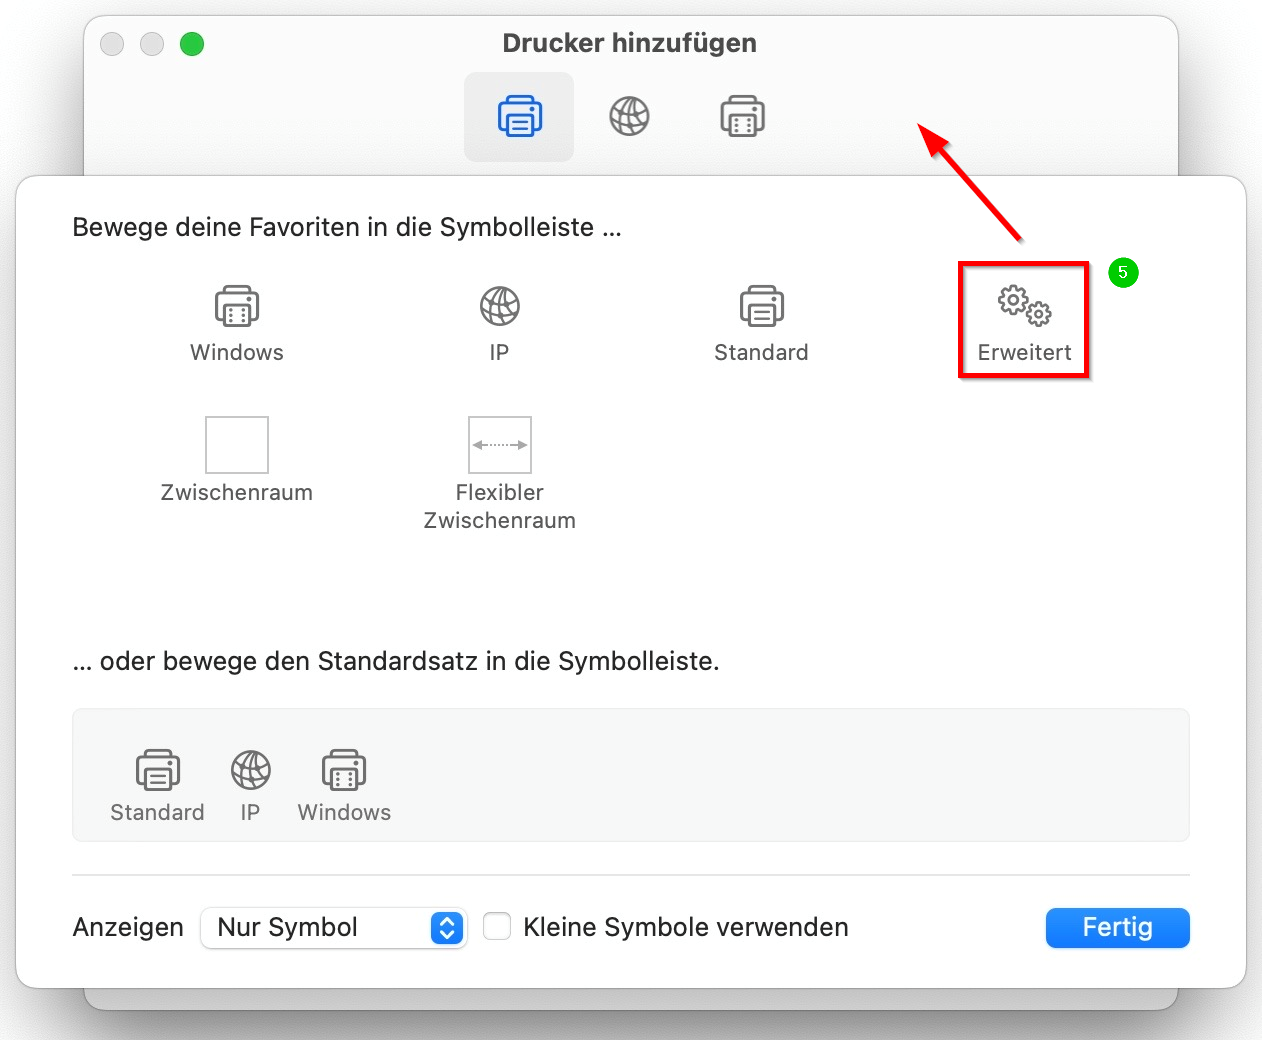This screenshot has width=1262, height=1040.
Task: Click Windows in the default set strip
Action: click(x=344, y=771)
